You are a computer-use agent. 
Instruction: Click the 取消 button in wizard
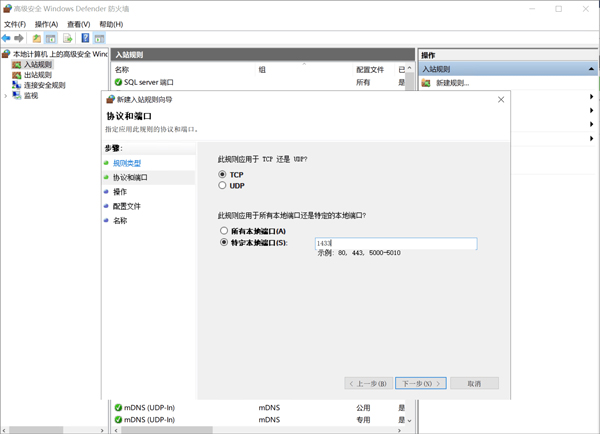[x=474, y=383]
